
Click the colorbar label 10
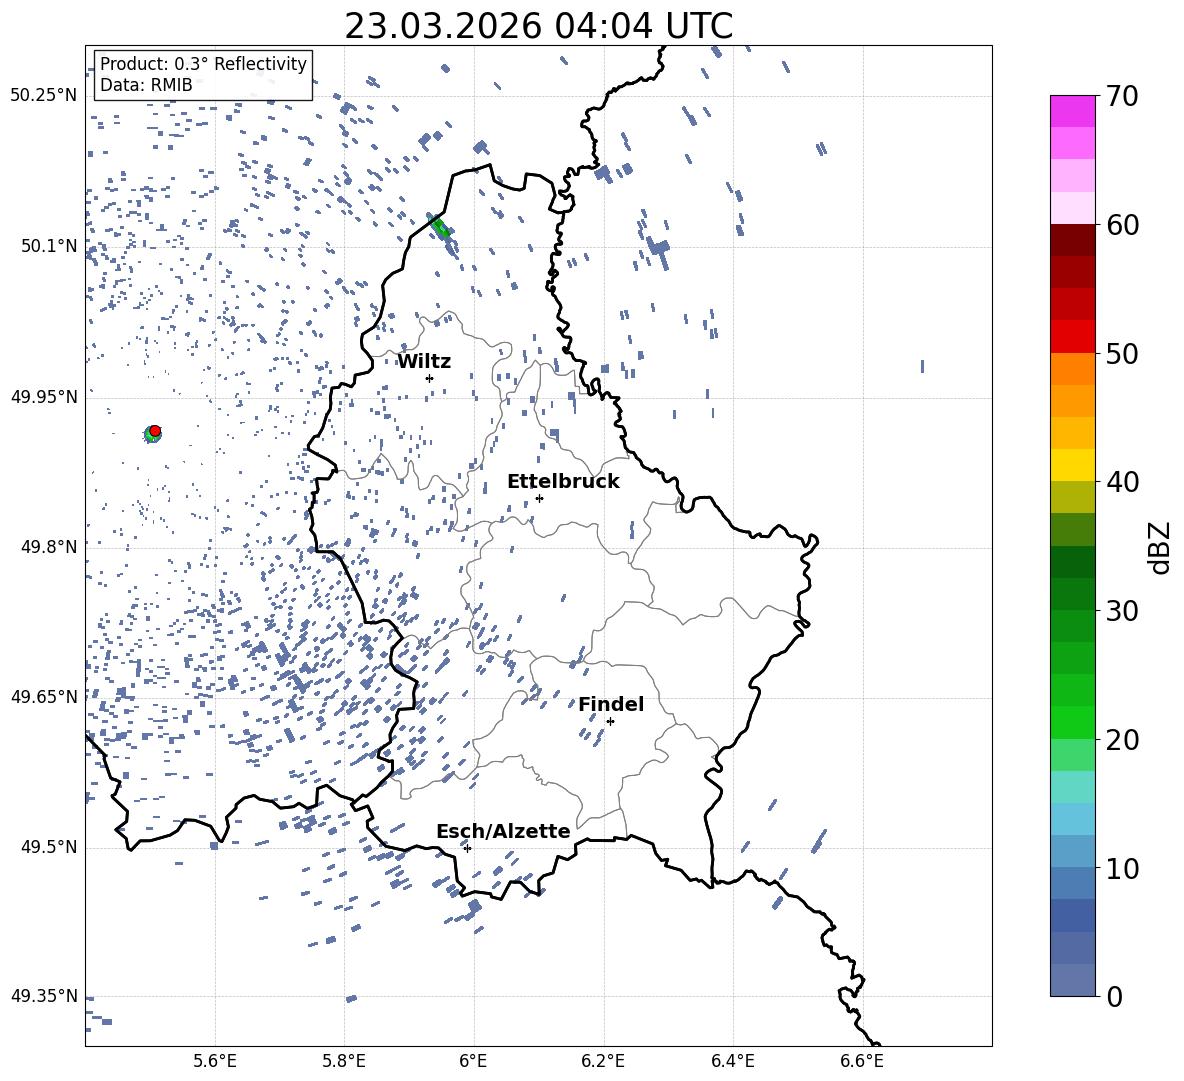click(1122, 869)
